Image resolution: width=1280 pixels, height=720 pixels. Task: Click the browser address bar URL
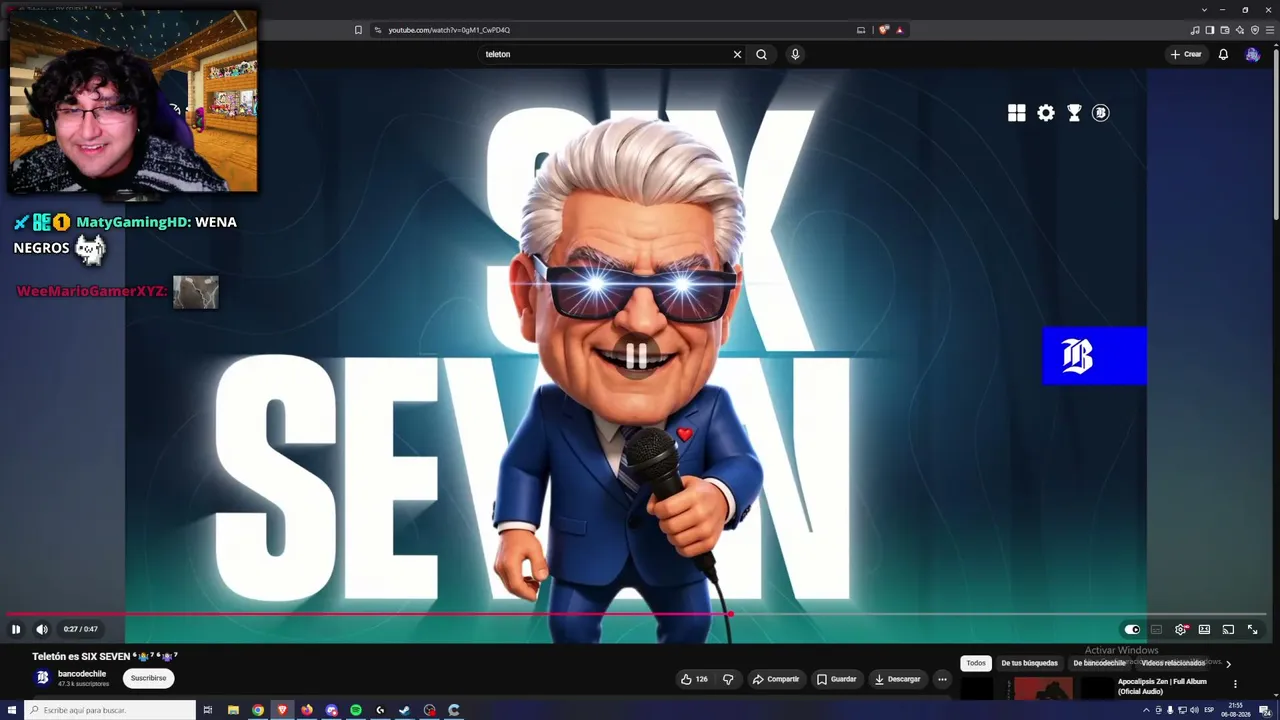[449, 30]
